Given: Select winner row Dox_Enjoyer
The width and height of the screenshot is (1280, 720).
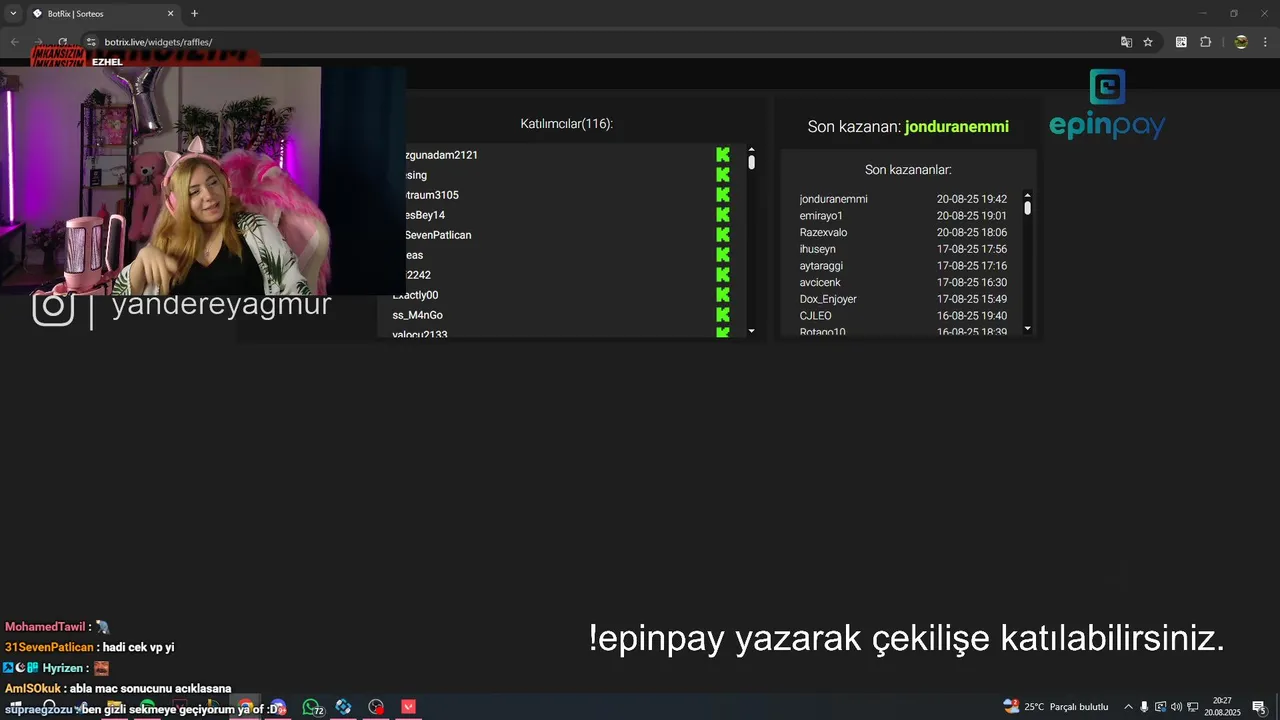Looking at the screenshot, I should tap(903, 299).
